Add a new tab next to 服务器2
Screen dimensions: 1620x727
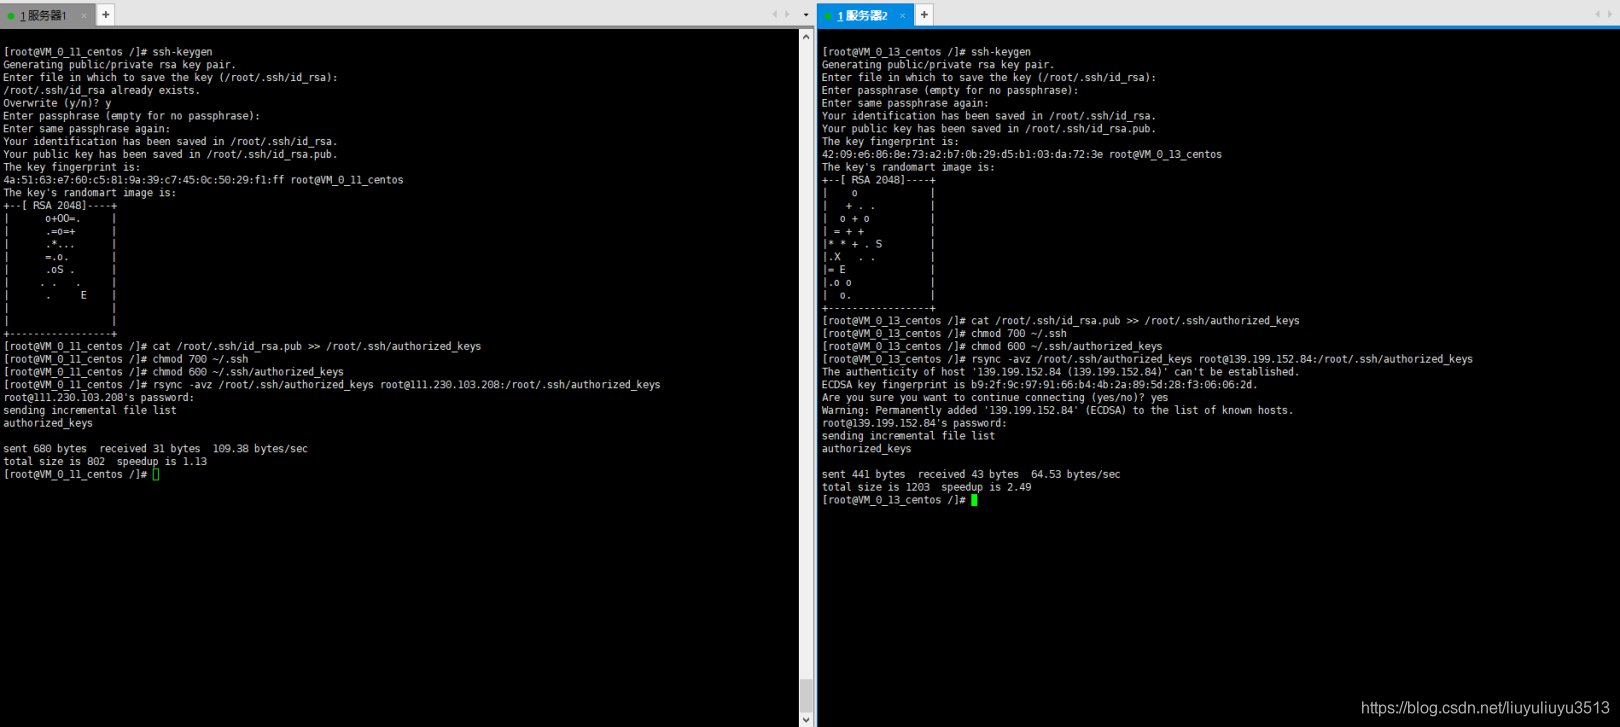point(925,15)
